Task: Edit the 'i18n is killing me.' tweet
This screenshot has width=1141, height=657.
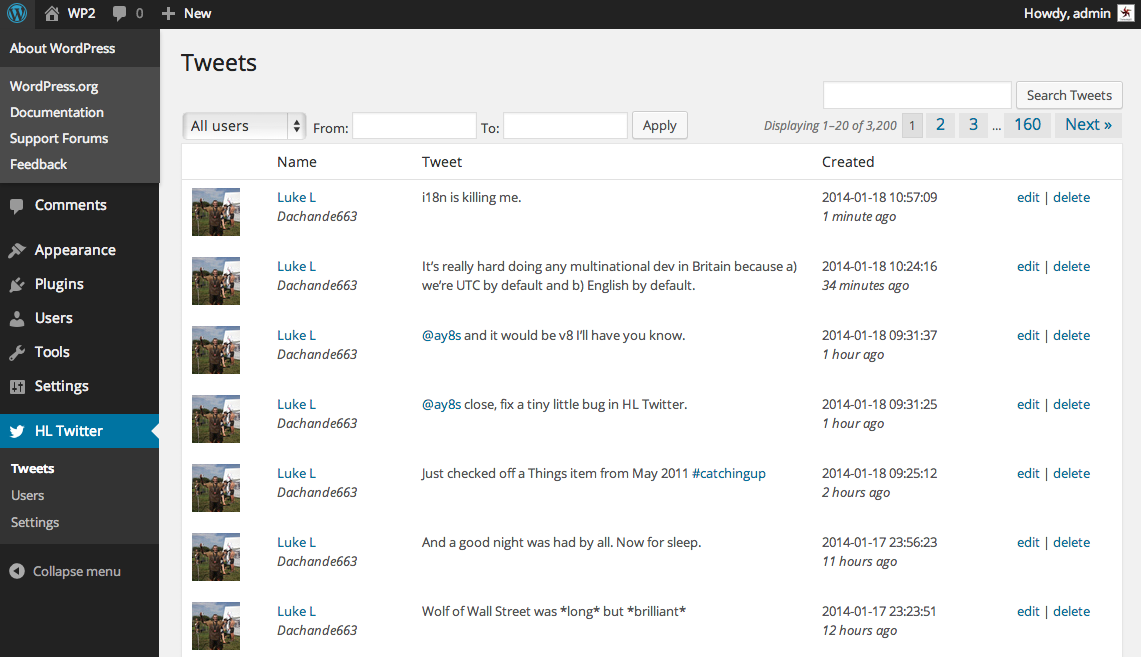Action: 1028,197
